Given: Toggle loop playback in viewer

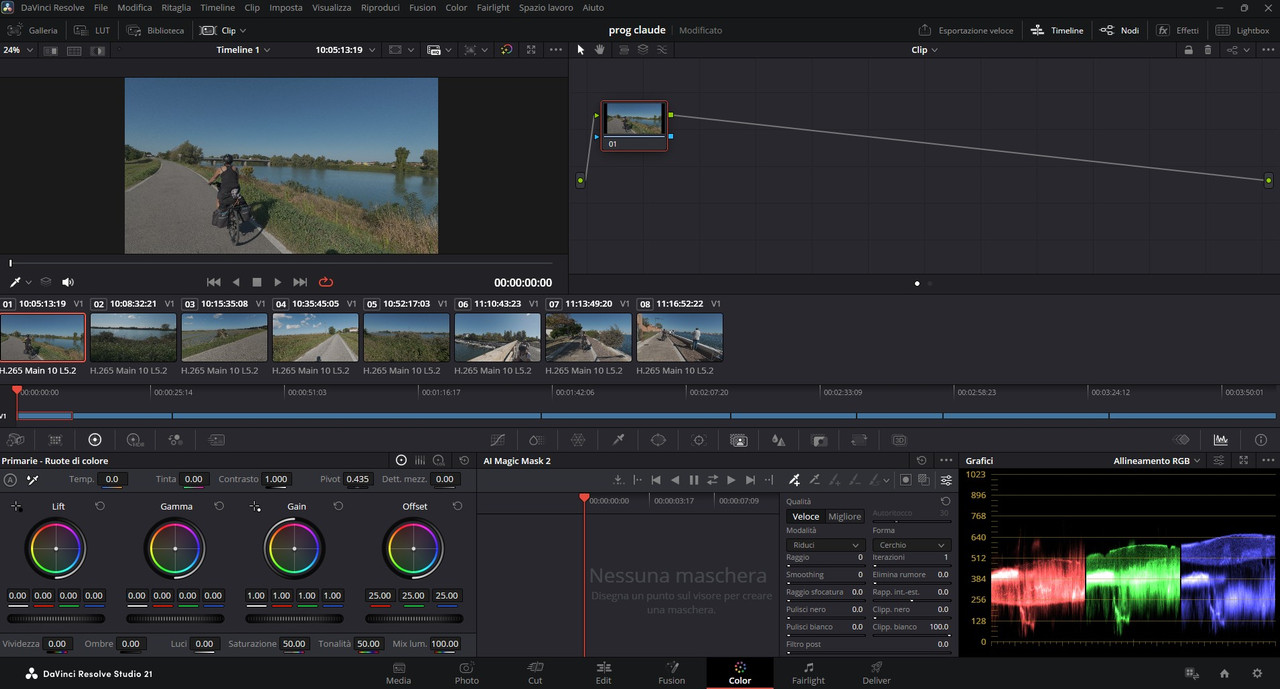Looking at the screenshot, I should pos(326,282).
